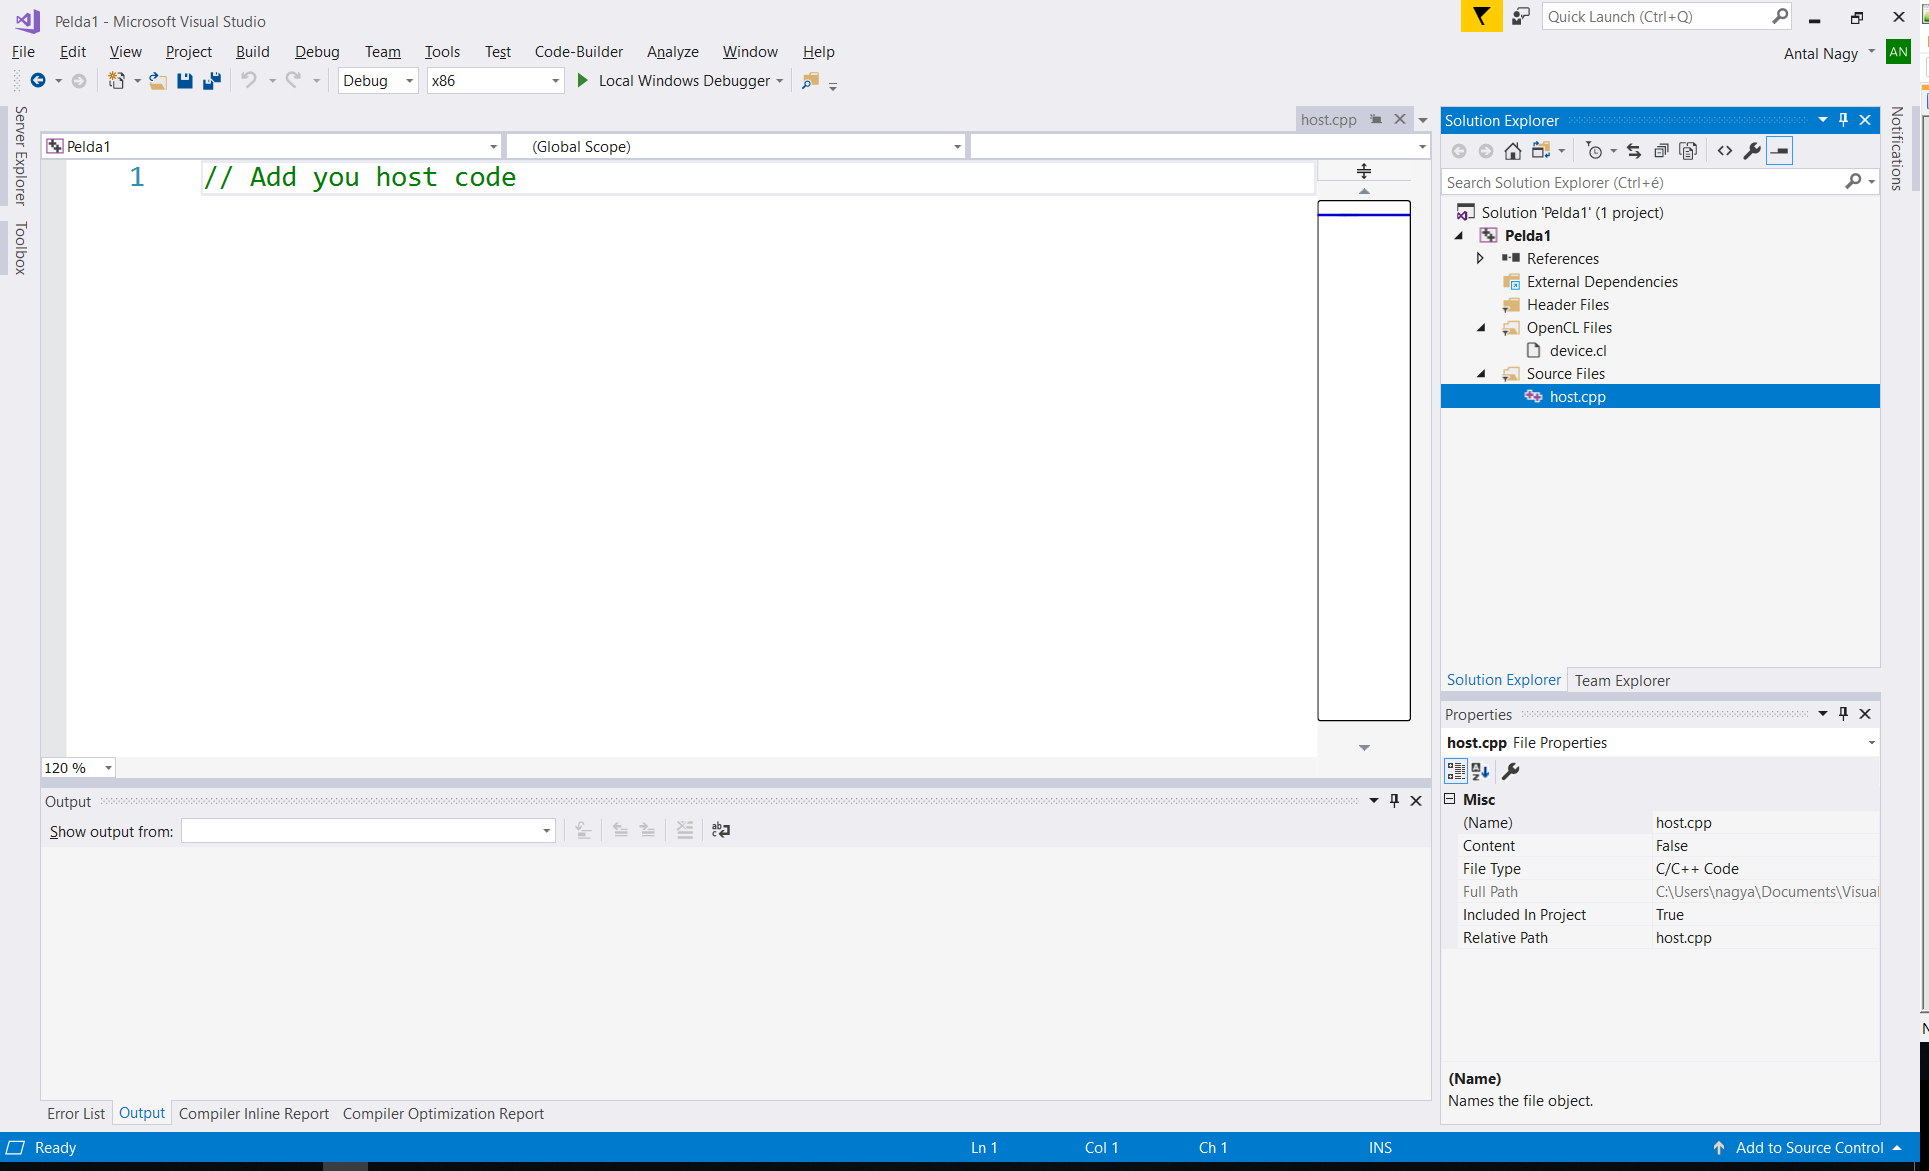This screenshot has width=1929, height=1171.
Task: Toggle Preview Selected Items button
Action: click(x=1780, y=151)
